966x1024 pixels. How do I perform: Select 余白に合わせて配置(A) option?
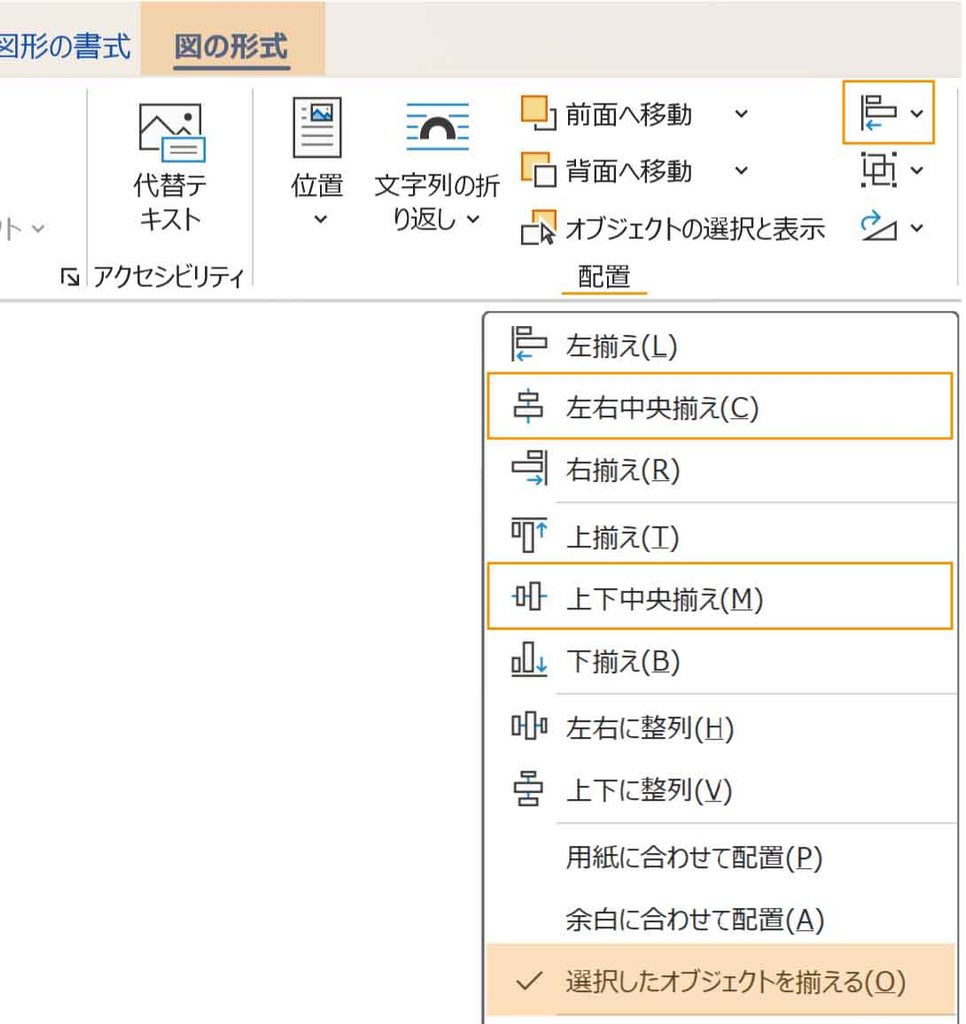click(720, 919)
